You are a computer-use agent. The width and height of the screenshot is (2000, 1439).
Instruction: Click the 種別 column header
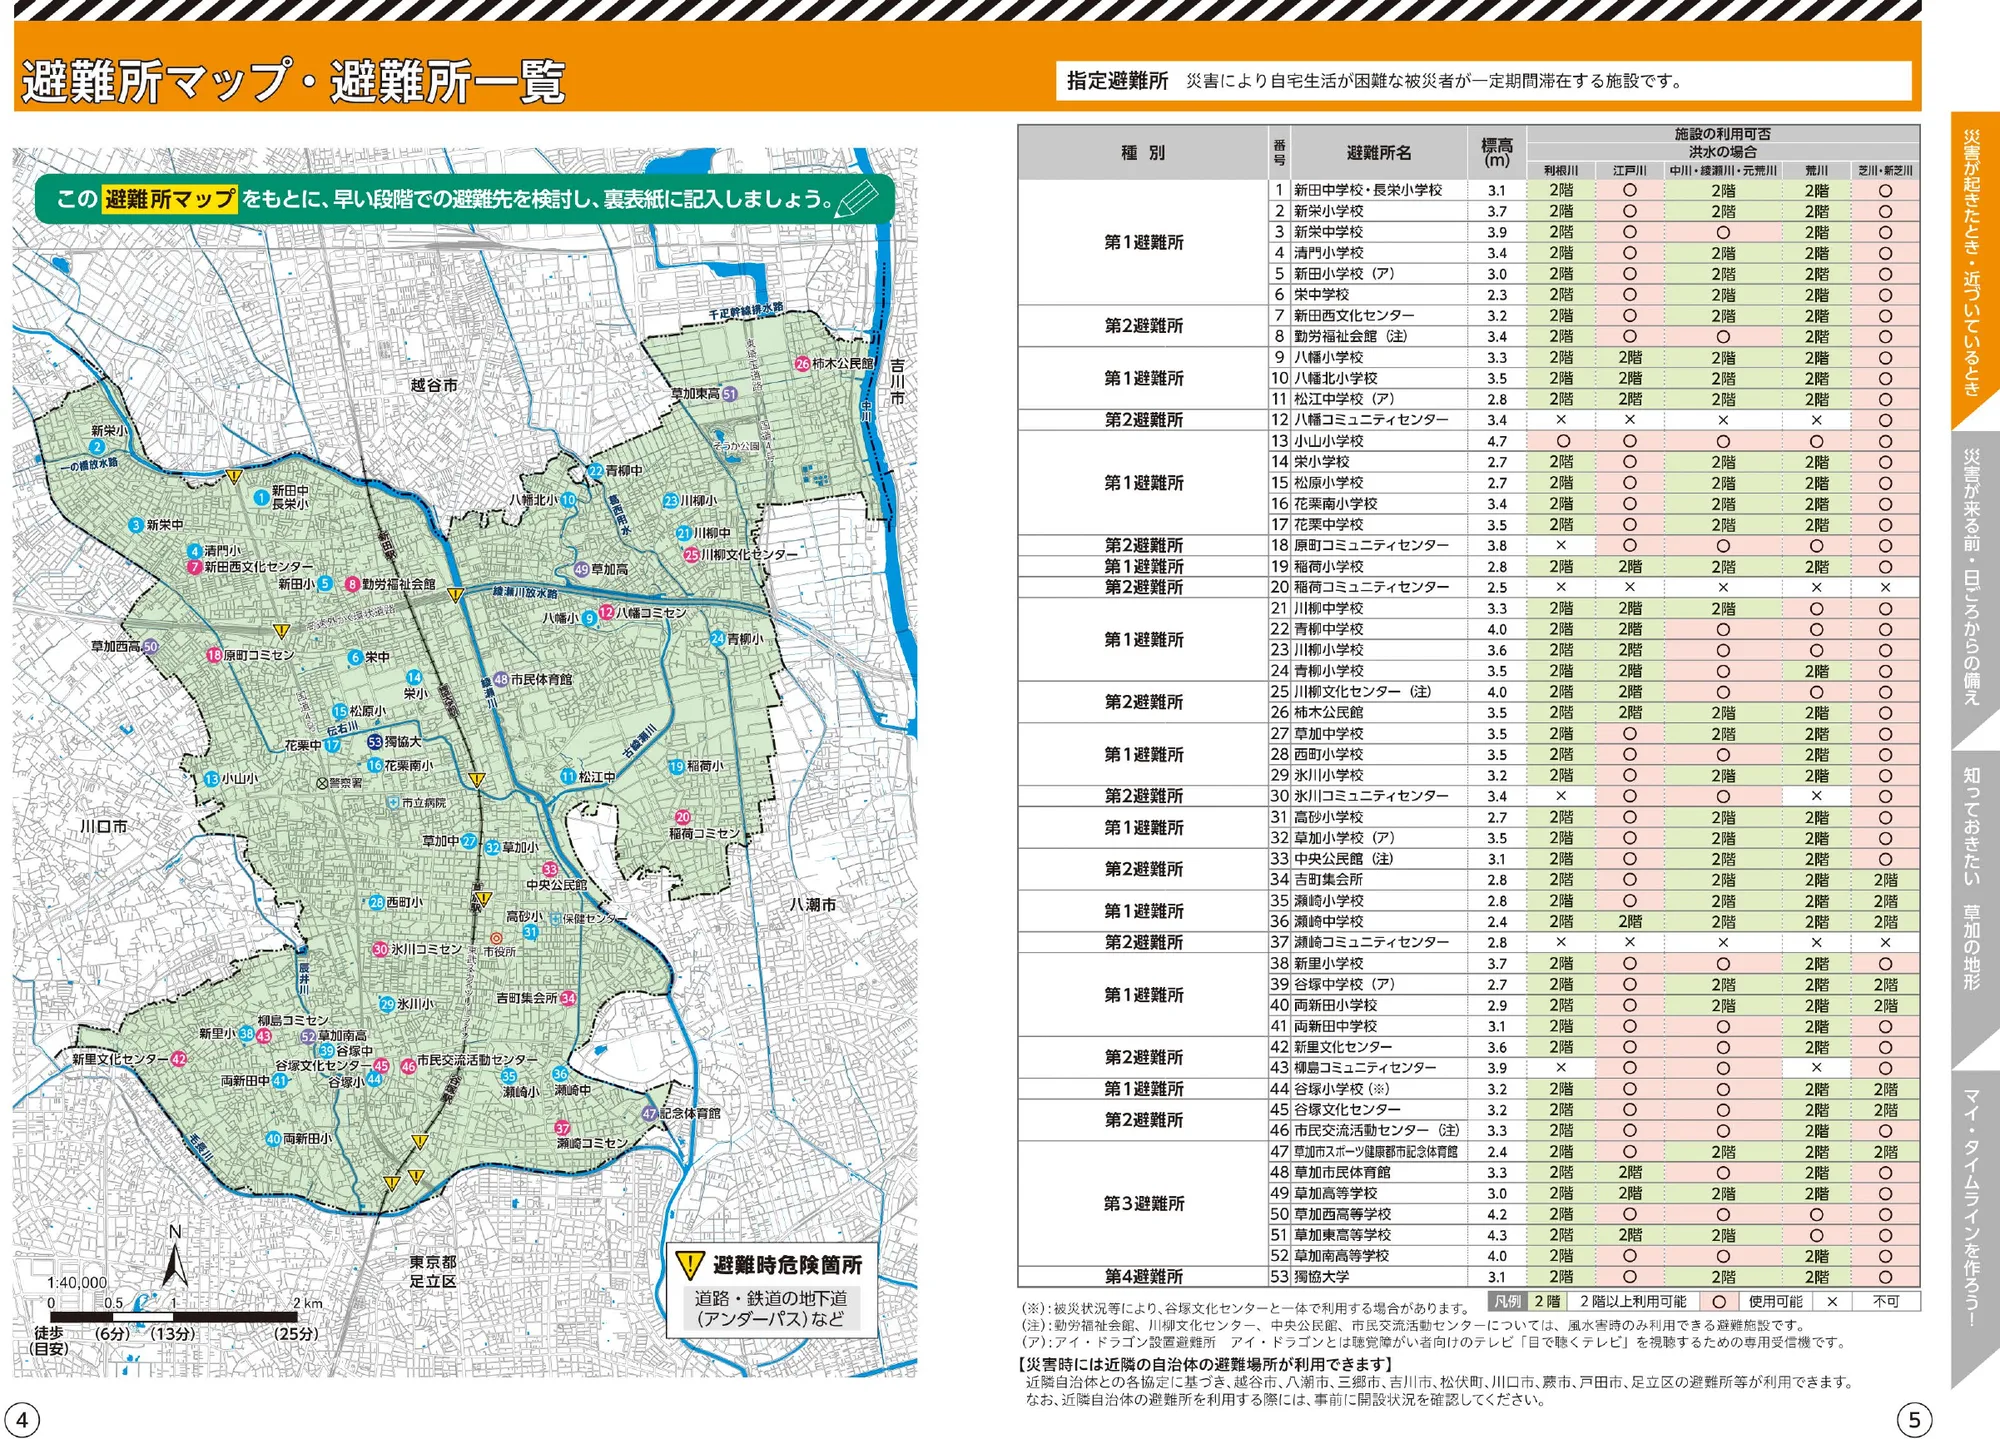pos(1143,152)
